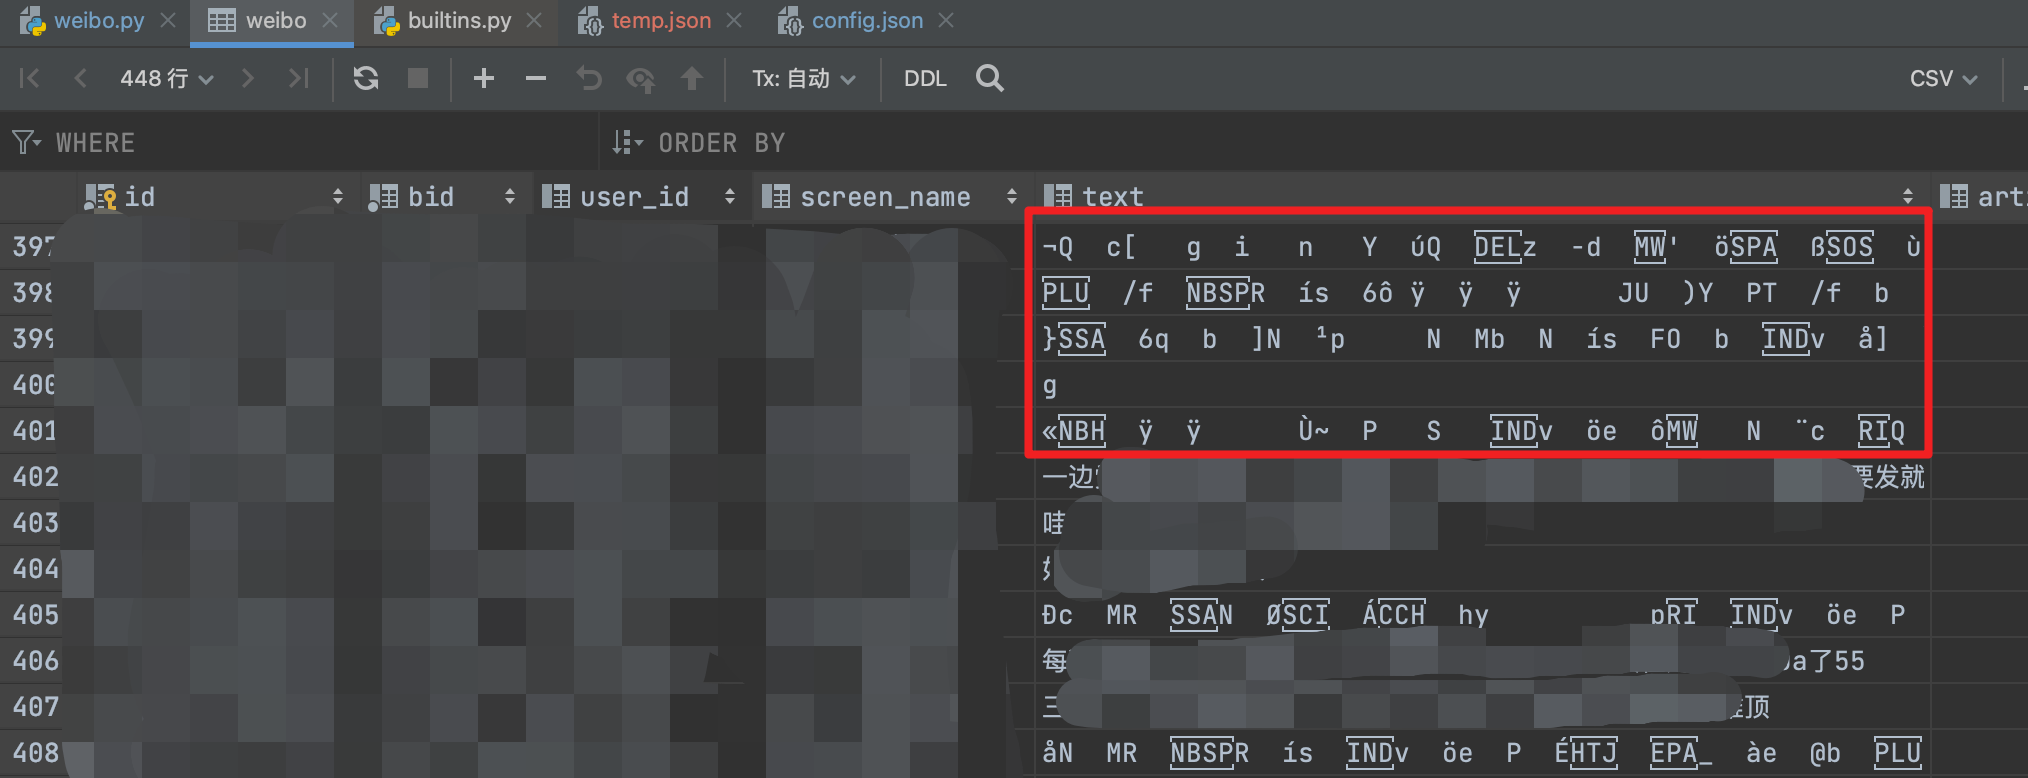Close the weibo table tab

pos(330,20)
